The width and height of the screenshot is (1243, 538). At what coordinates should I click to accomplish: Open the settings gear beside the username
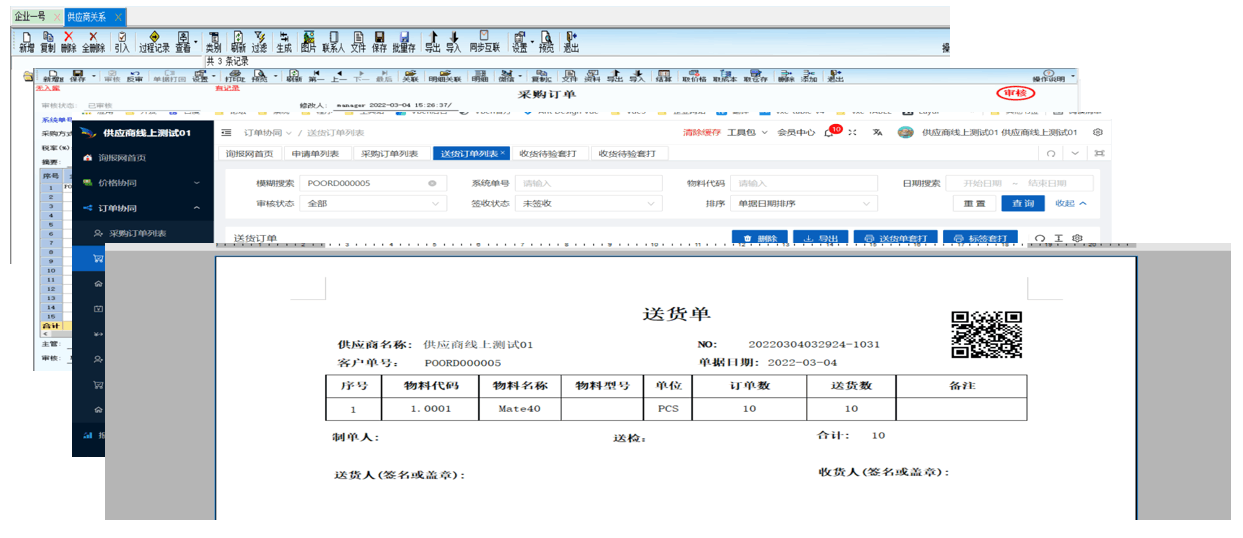1097,132
